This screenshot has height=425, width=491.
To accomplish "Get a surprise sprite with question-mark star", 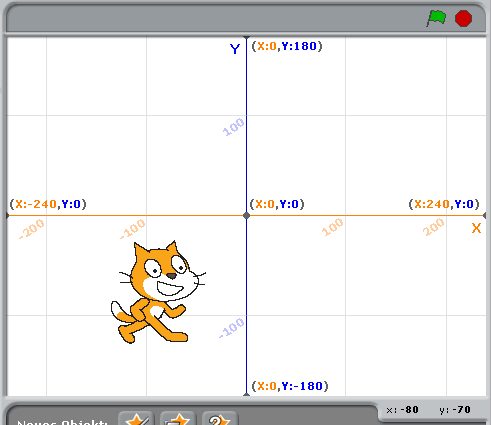I will click(x=219, y=419).
